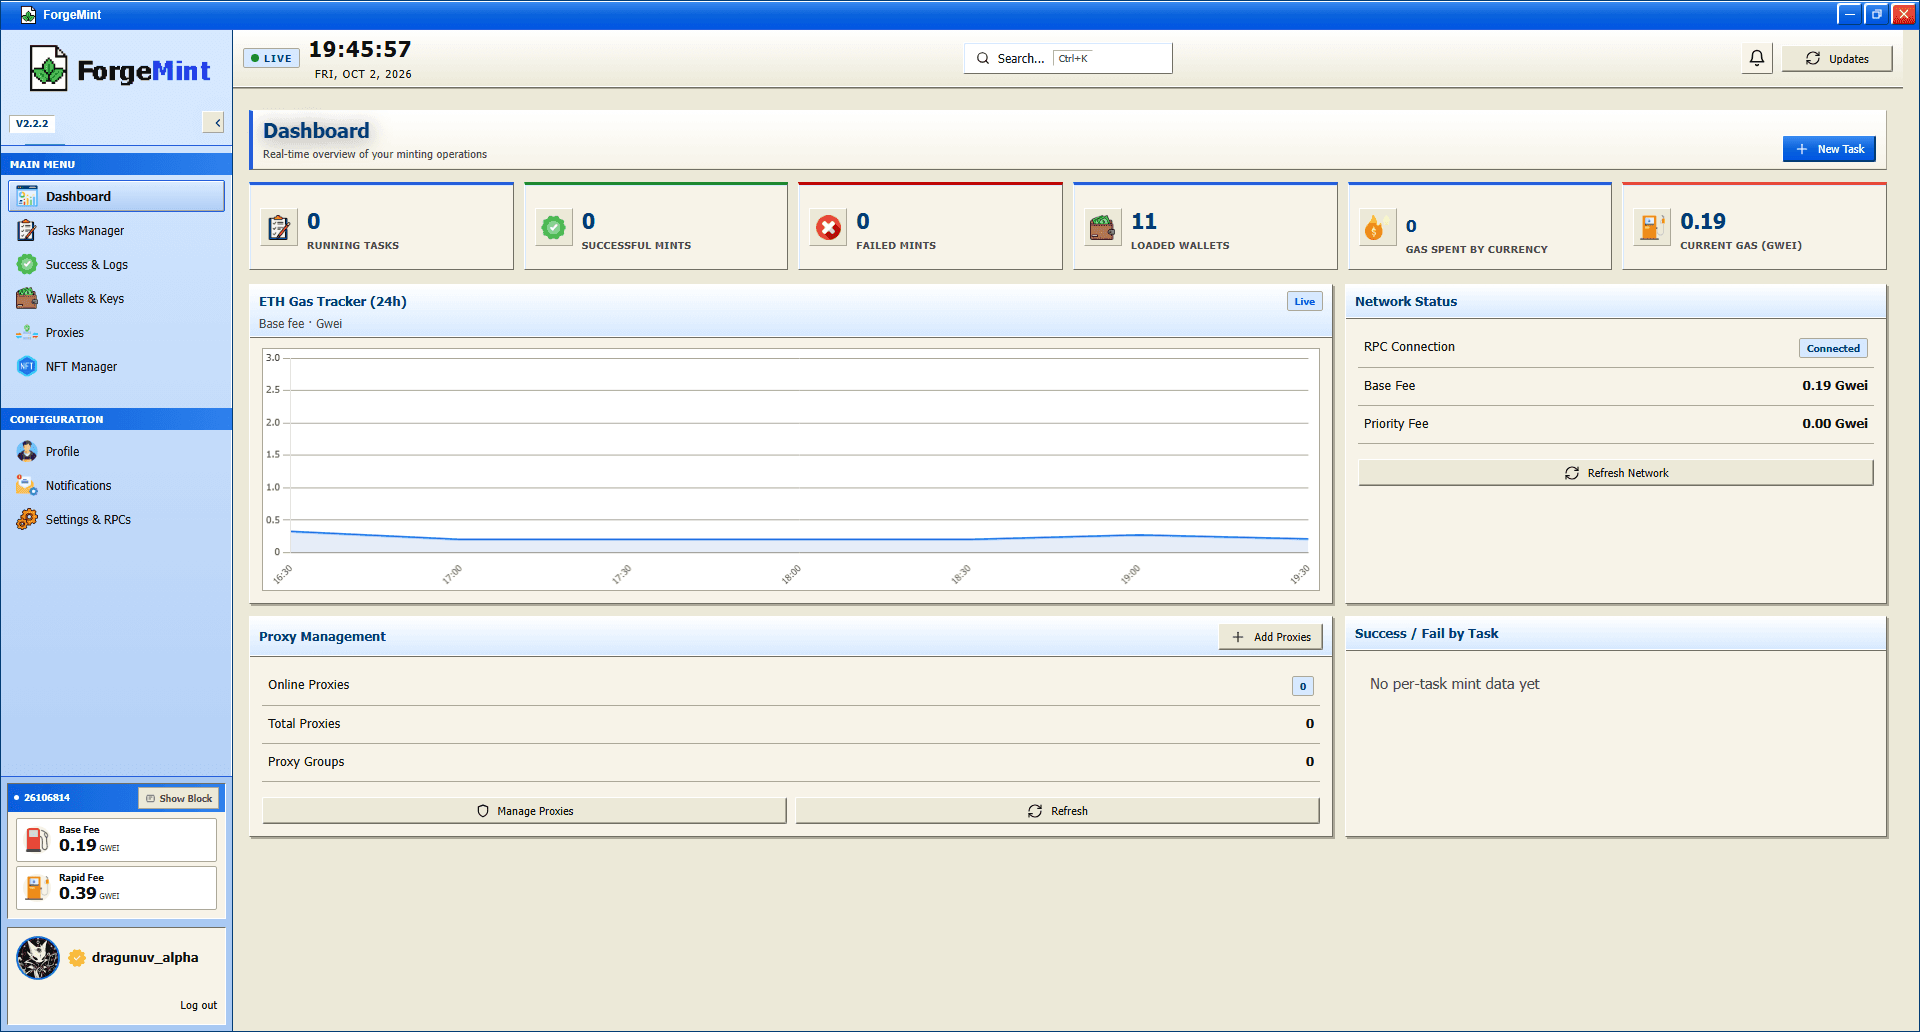Refresh Network status
This screenshot has height=1032, width=1920.
pyautogui.click(x=1616, y=473)
